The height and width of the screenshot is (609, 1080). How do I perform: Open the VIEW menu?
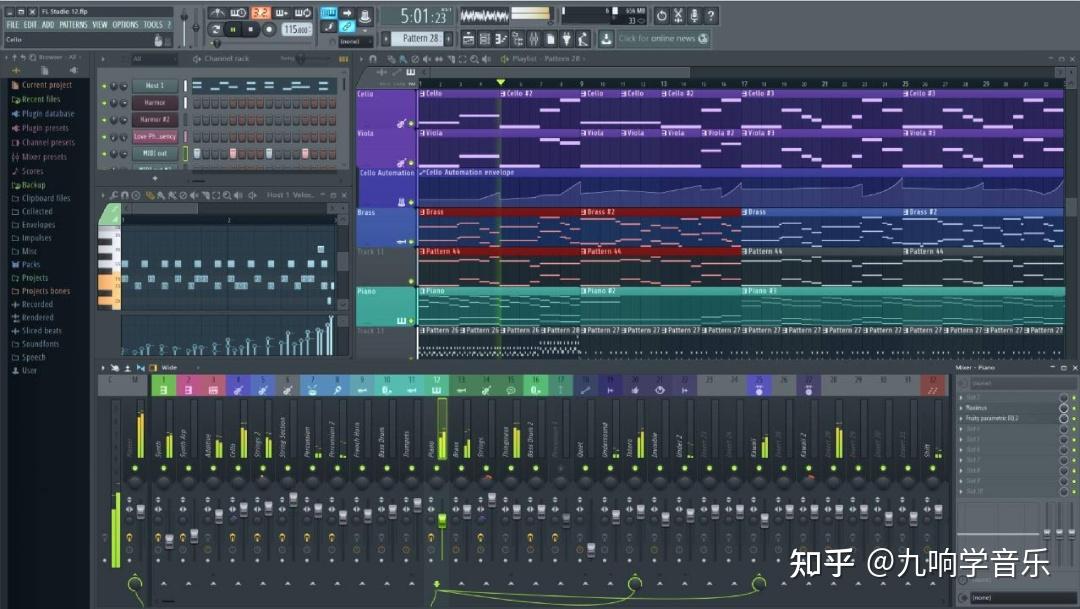(98, 25)
